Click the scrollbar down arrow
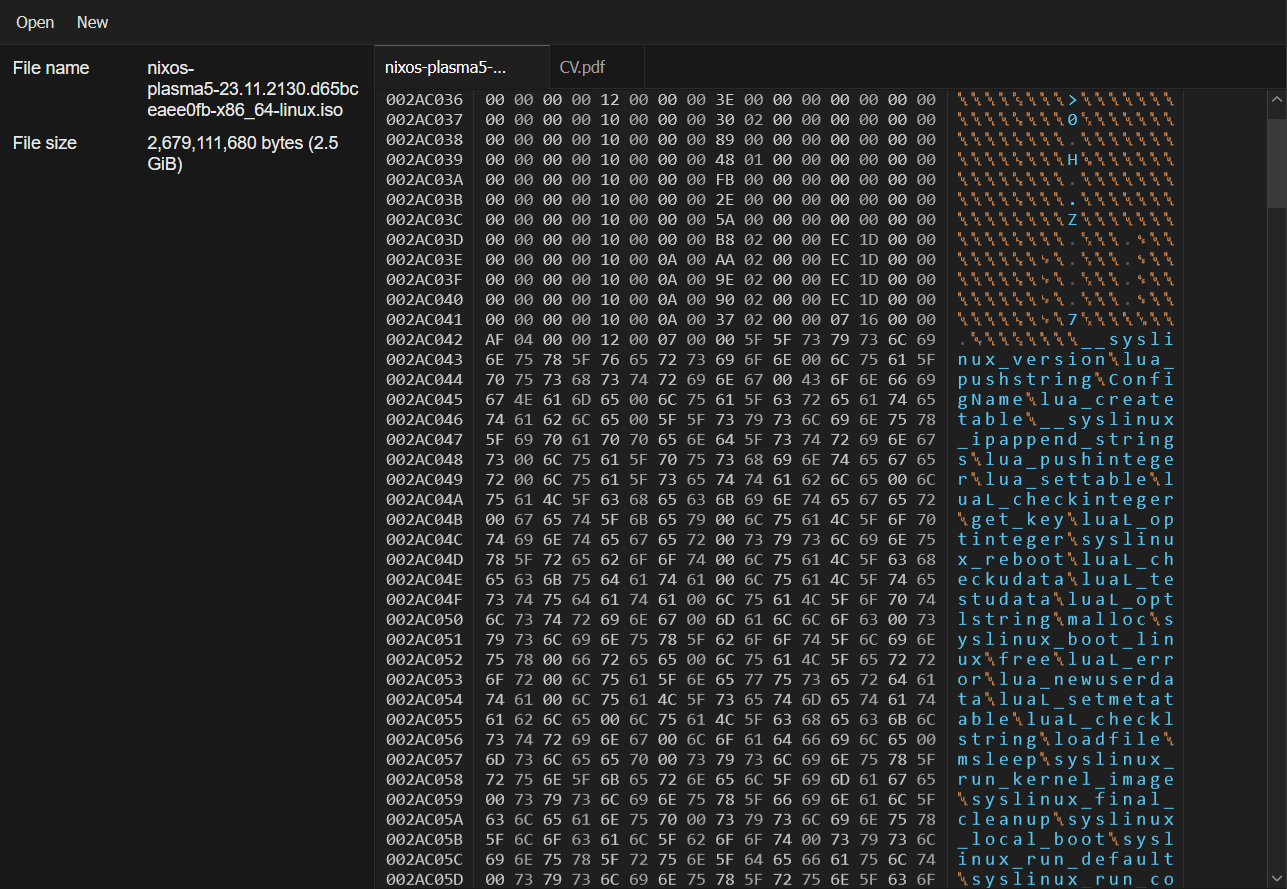This screenshot has width=1287, height=889. coord(1276,879)
